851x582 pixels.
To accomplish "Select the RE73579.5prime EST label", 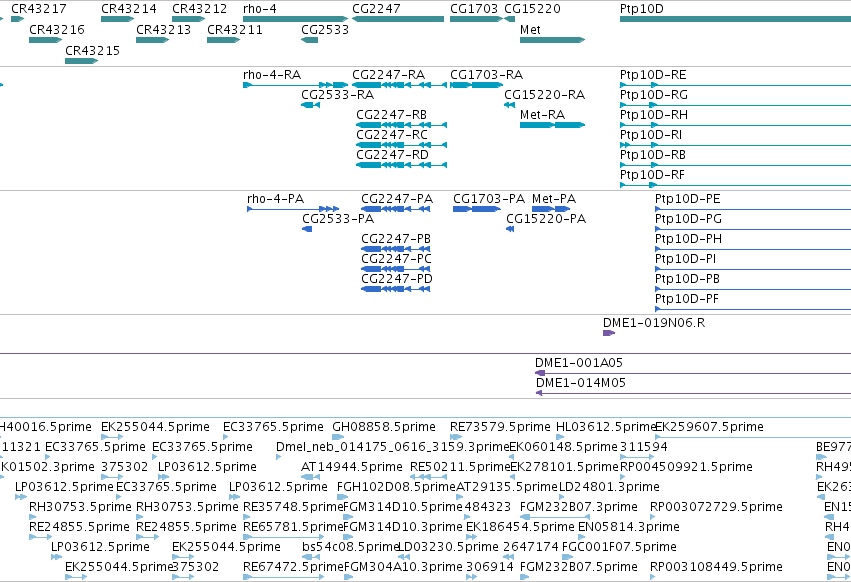I will click(x=500, y=427).
